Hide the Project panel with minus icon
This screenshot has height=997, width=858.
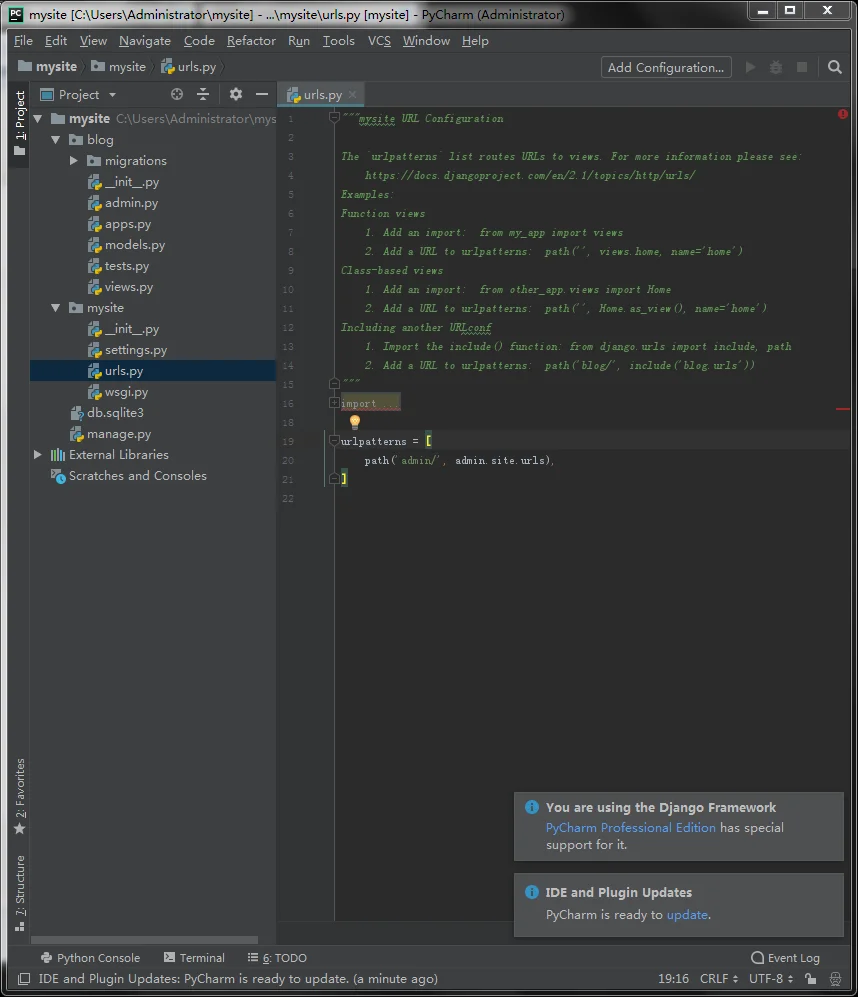pos(261,95)
